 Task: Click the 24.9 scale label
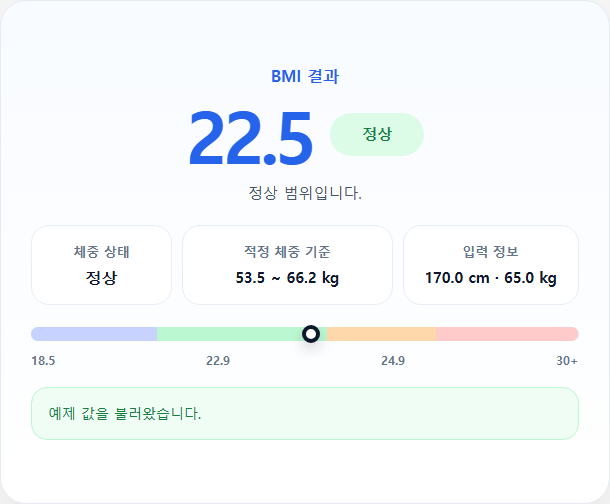393,361
